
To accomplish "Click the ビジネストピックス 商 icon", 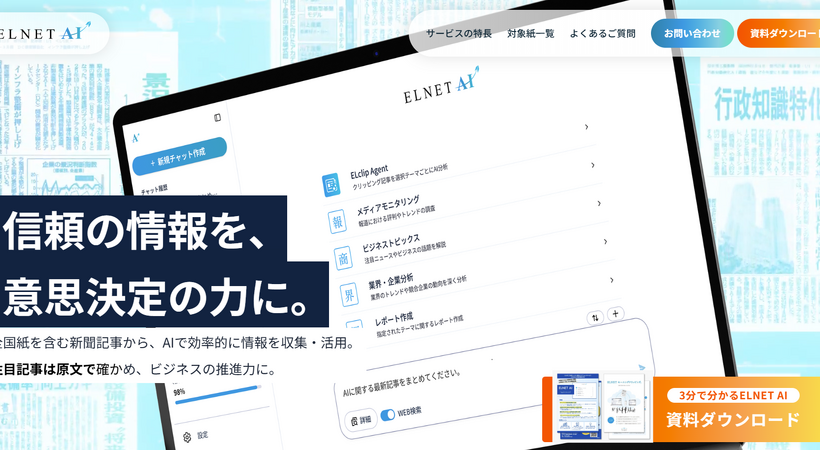I will 343,258.
